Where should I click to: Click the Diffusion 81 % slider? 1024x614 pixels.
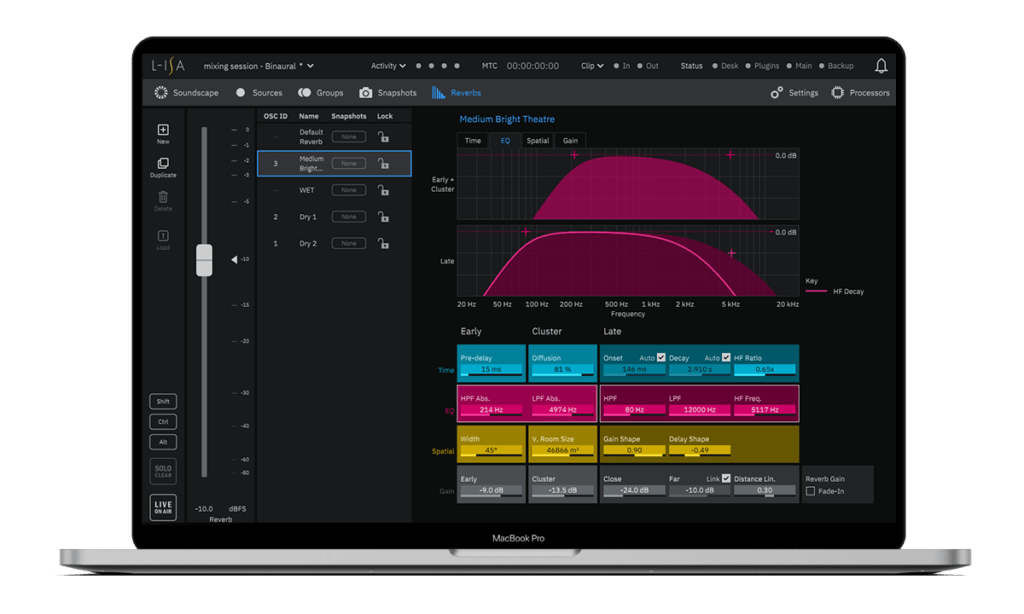(562, 370)
